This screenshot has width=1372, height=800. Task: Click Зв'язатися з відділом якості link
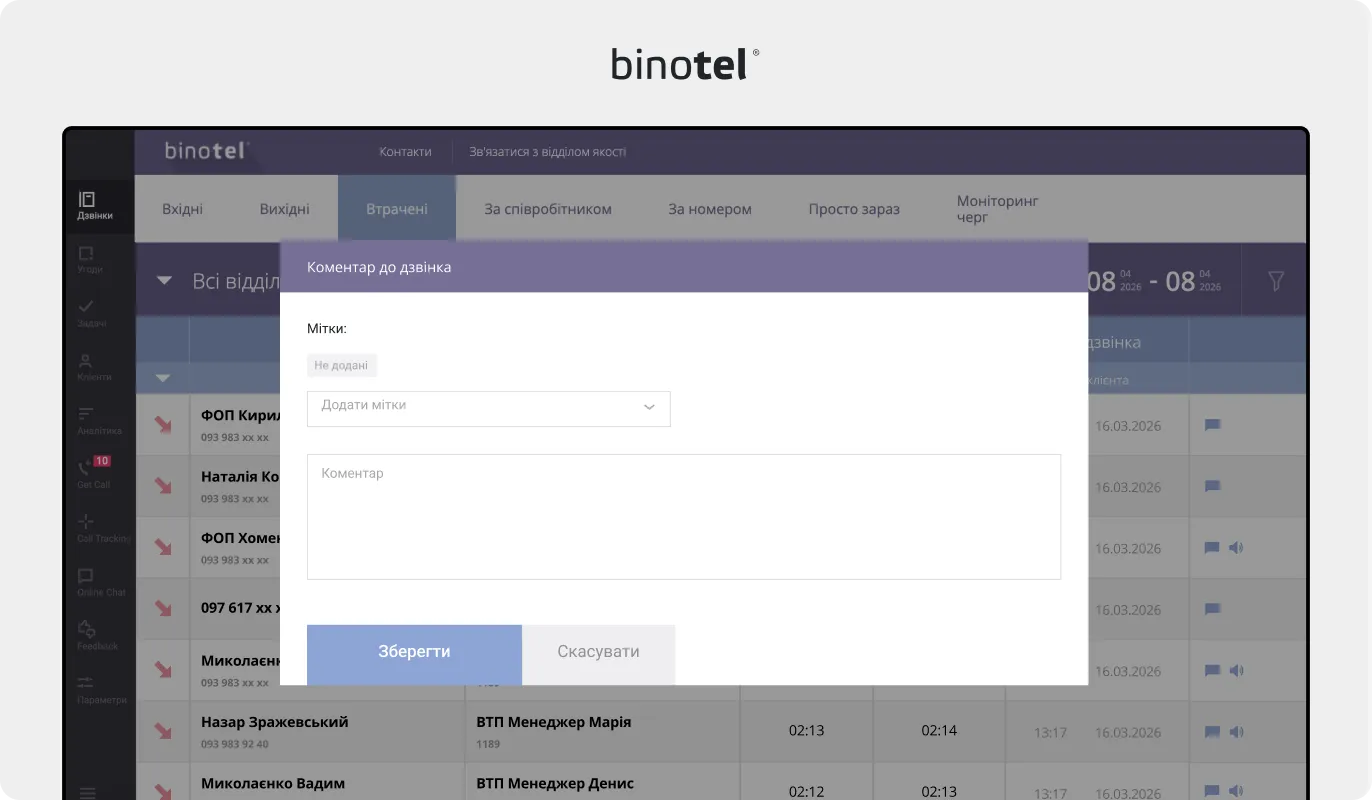tap(548, 152)
